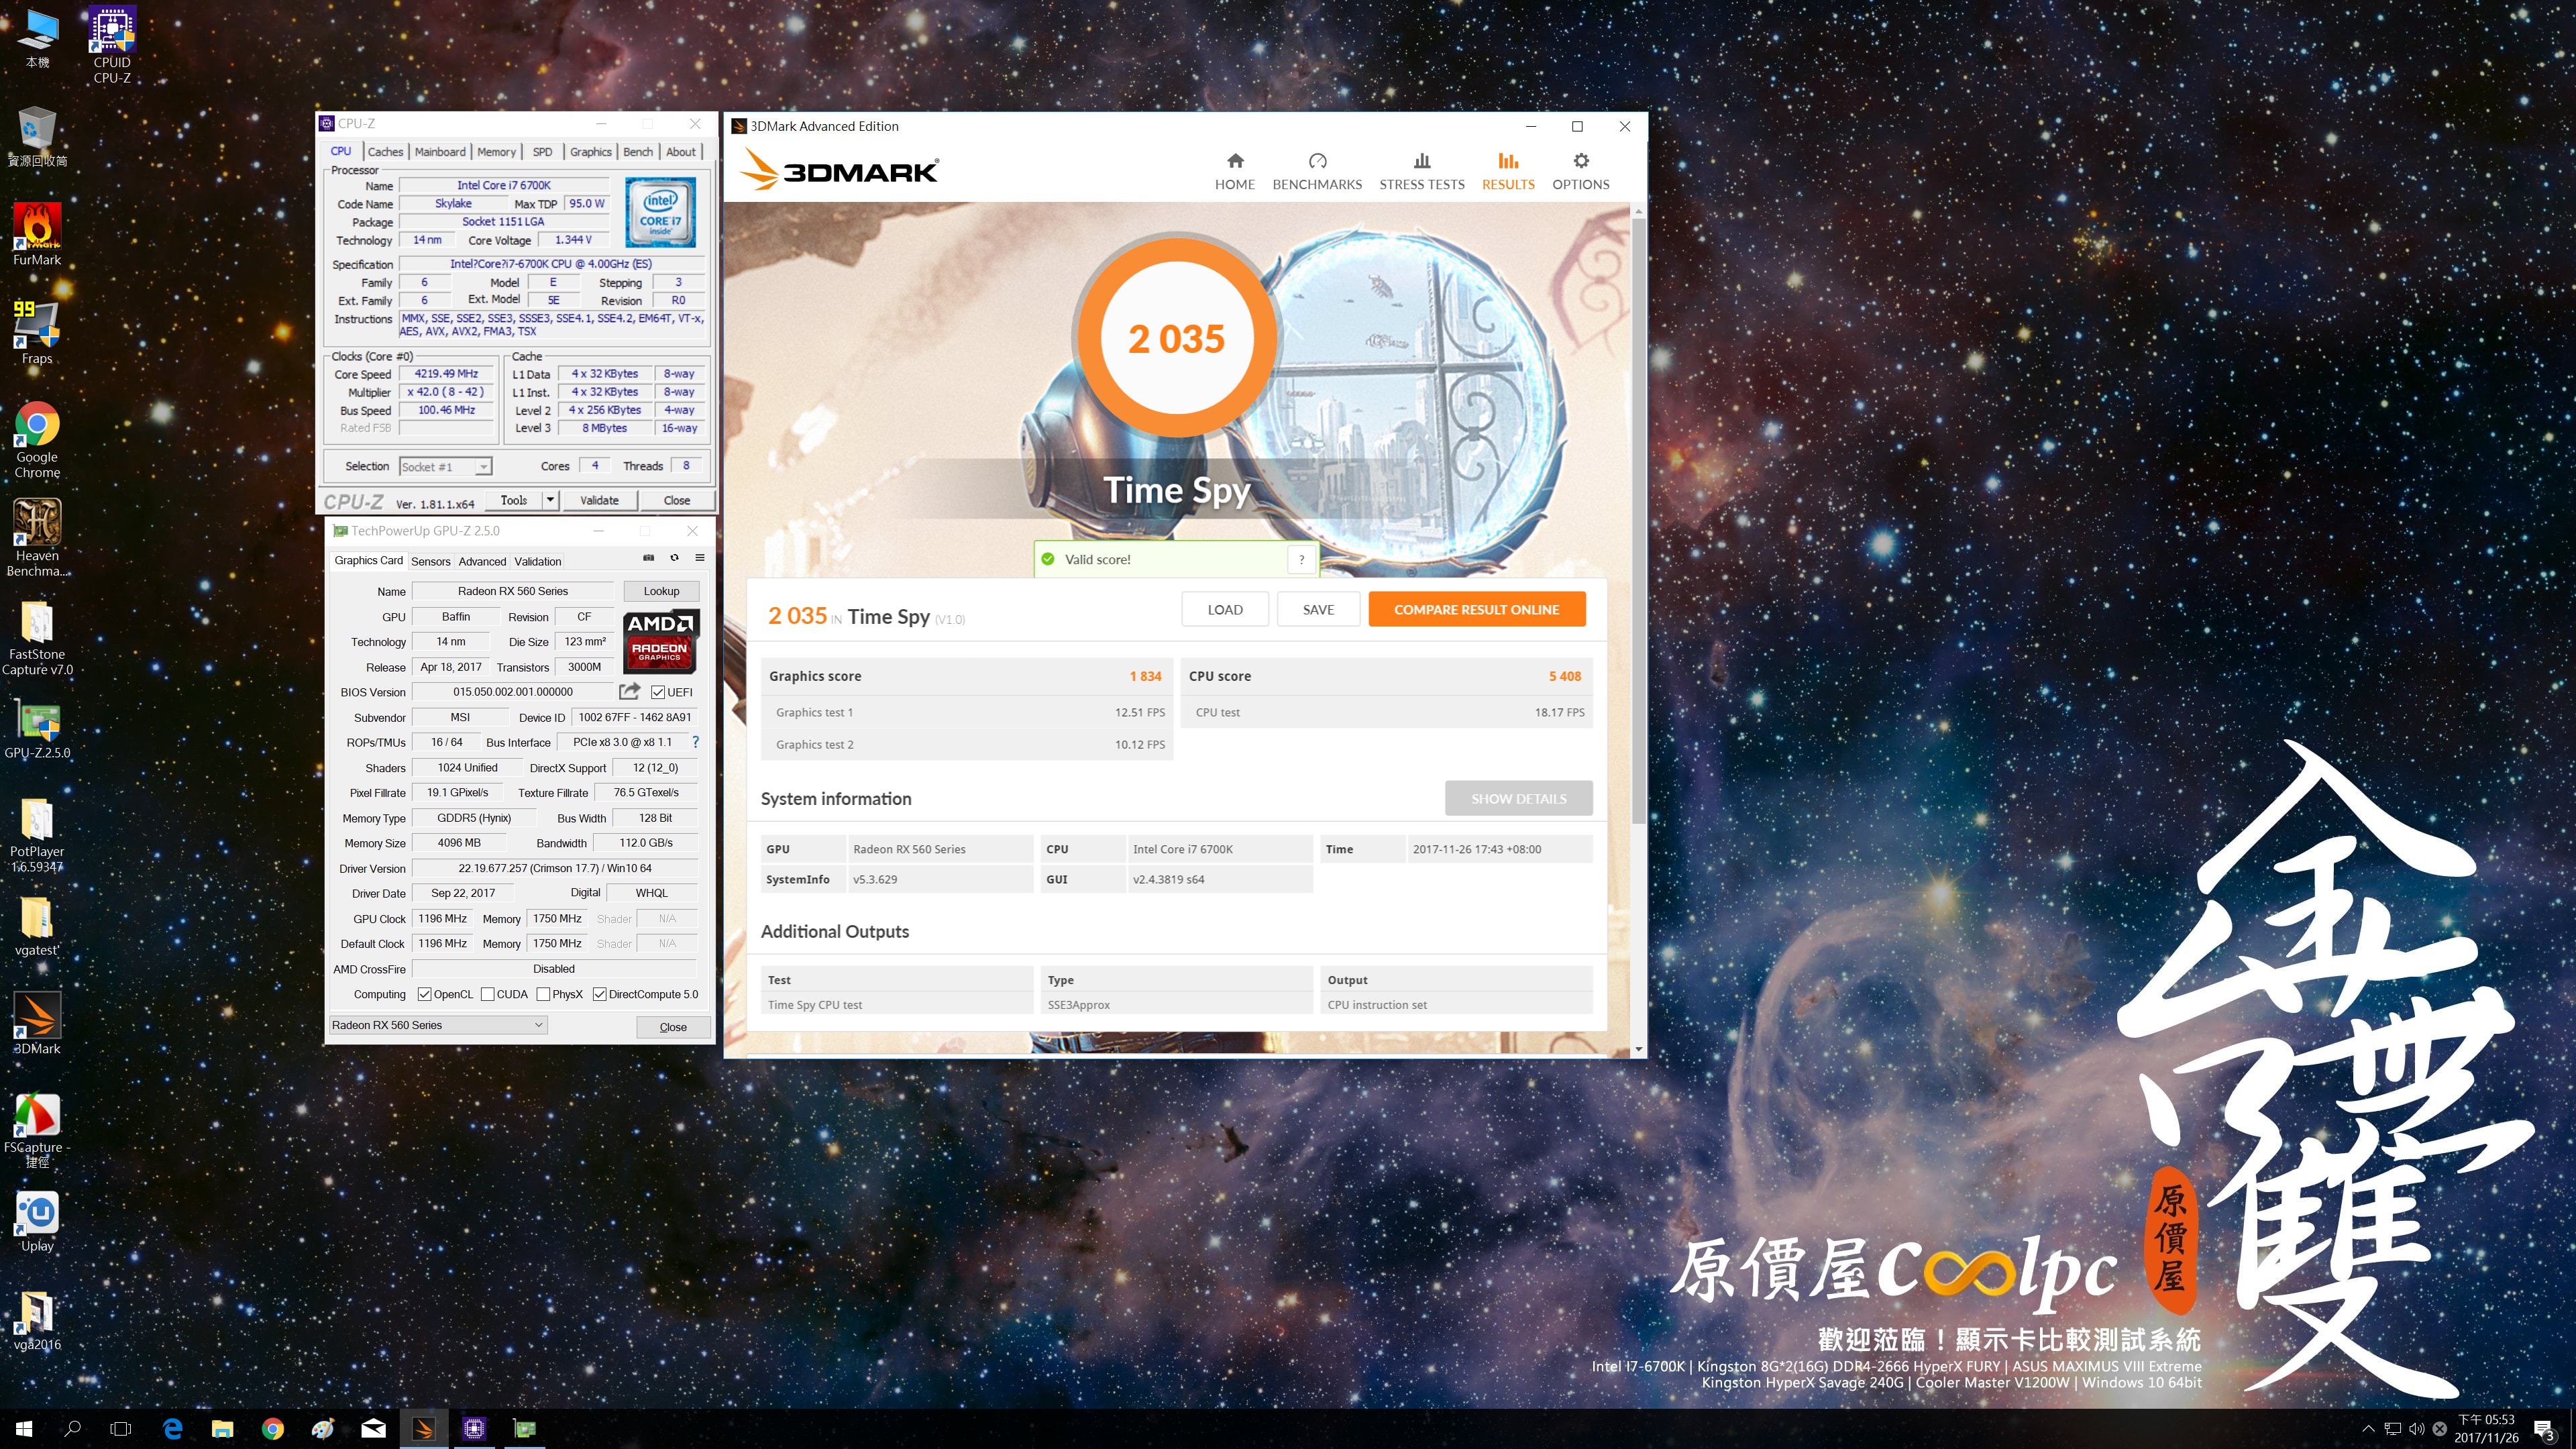
Task: Open 3DMark BENCHMARKS section
Action: pos(1317,171)
